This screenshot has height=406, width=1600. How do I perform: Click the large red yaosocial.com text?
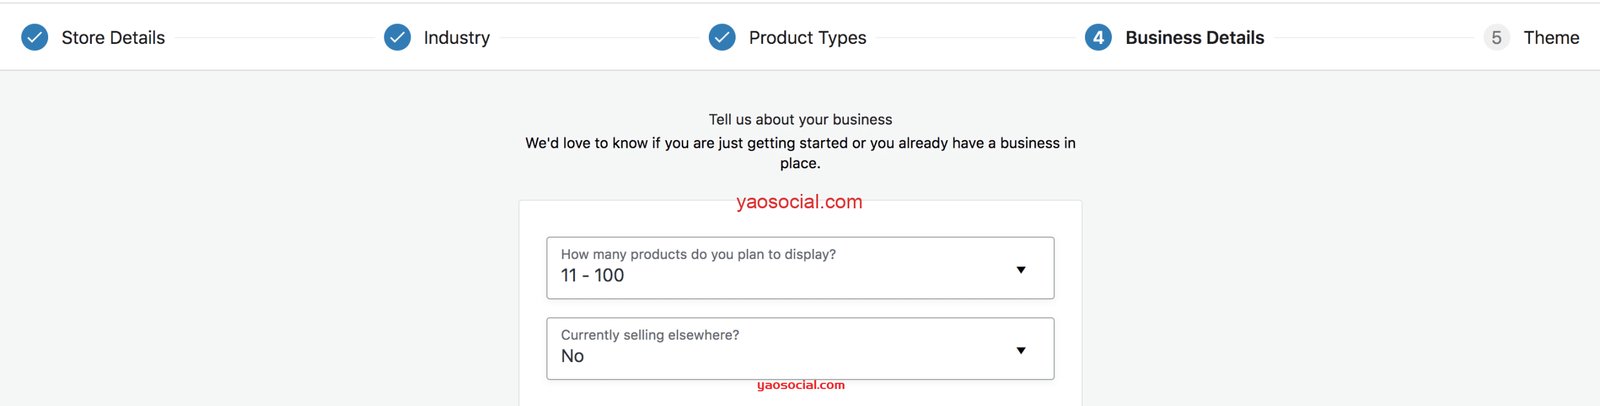(799, 202)
